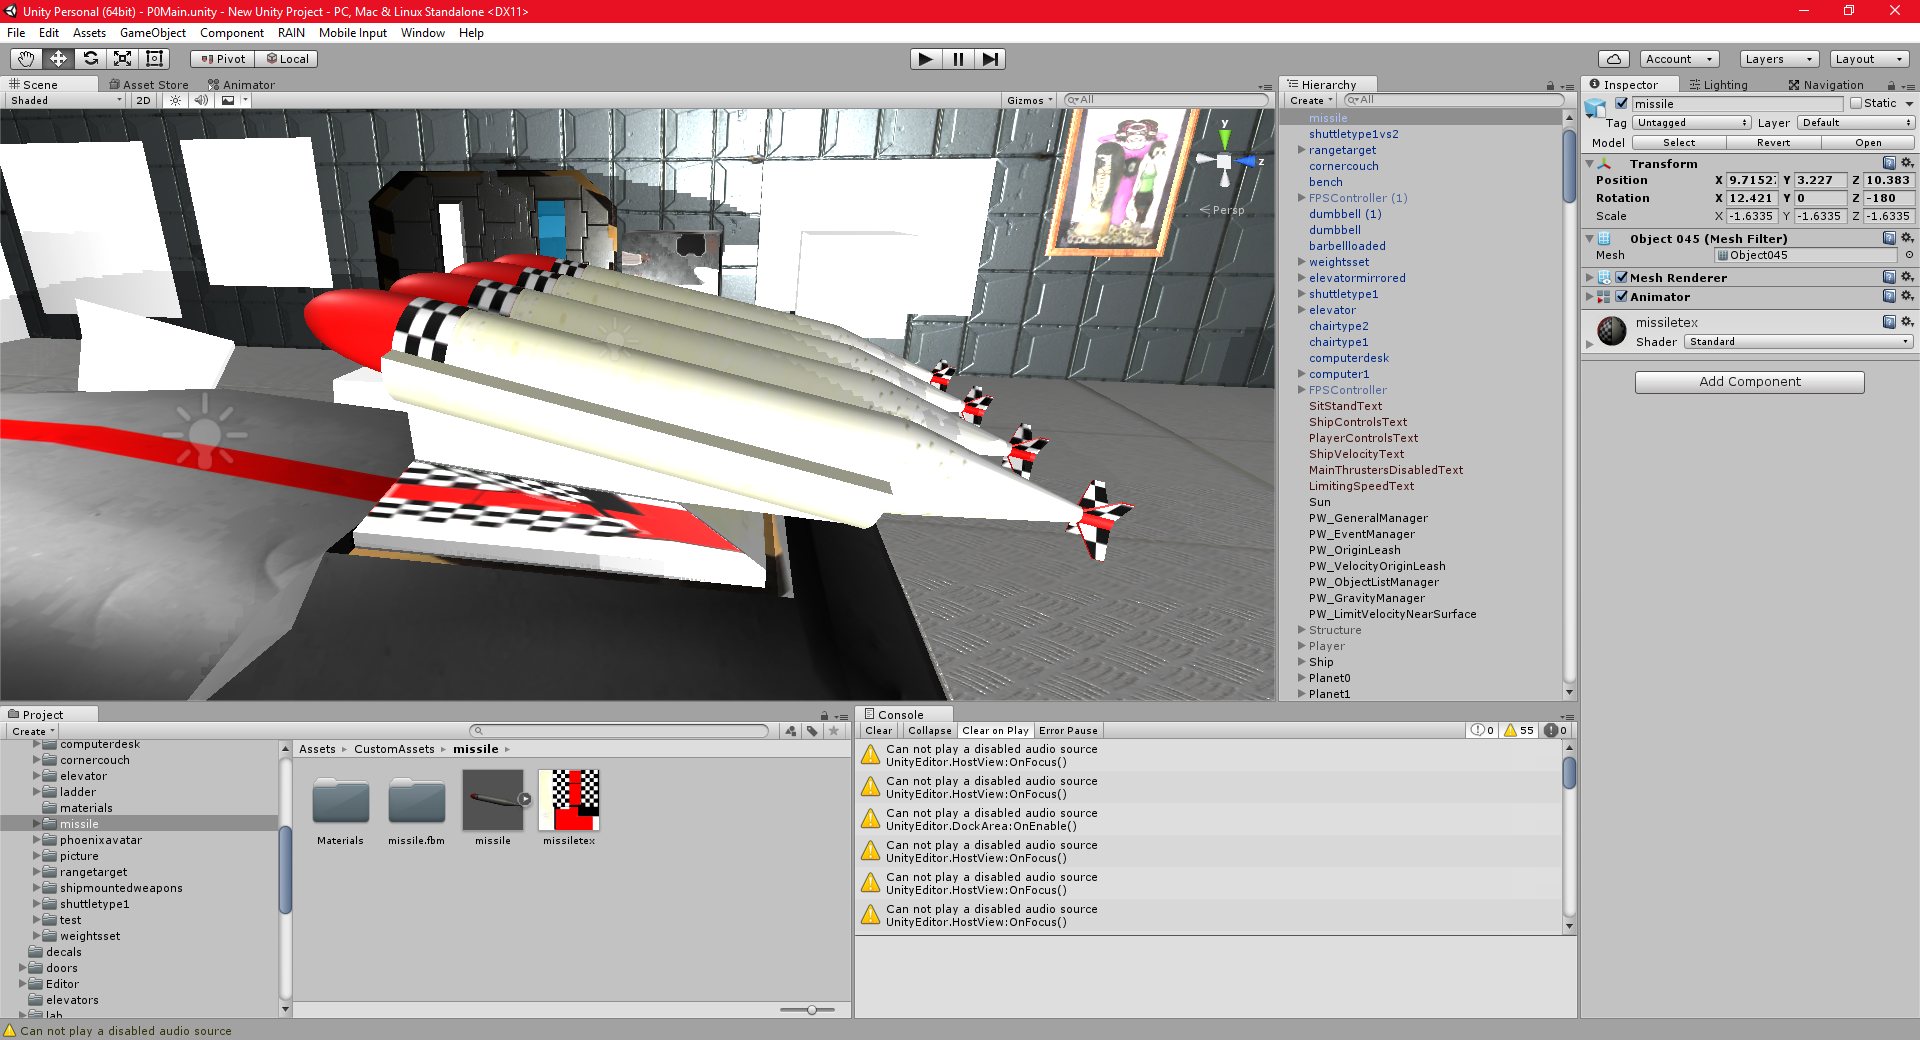Screen dimensions: 1920x1040
Task: Click Clear in the Console
Action: [879, 731]
